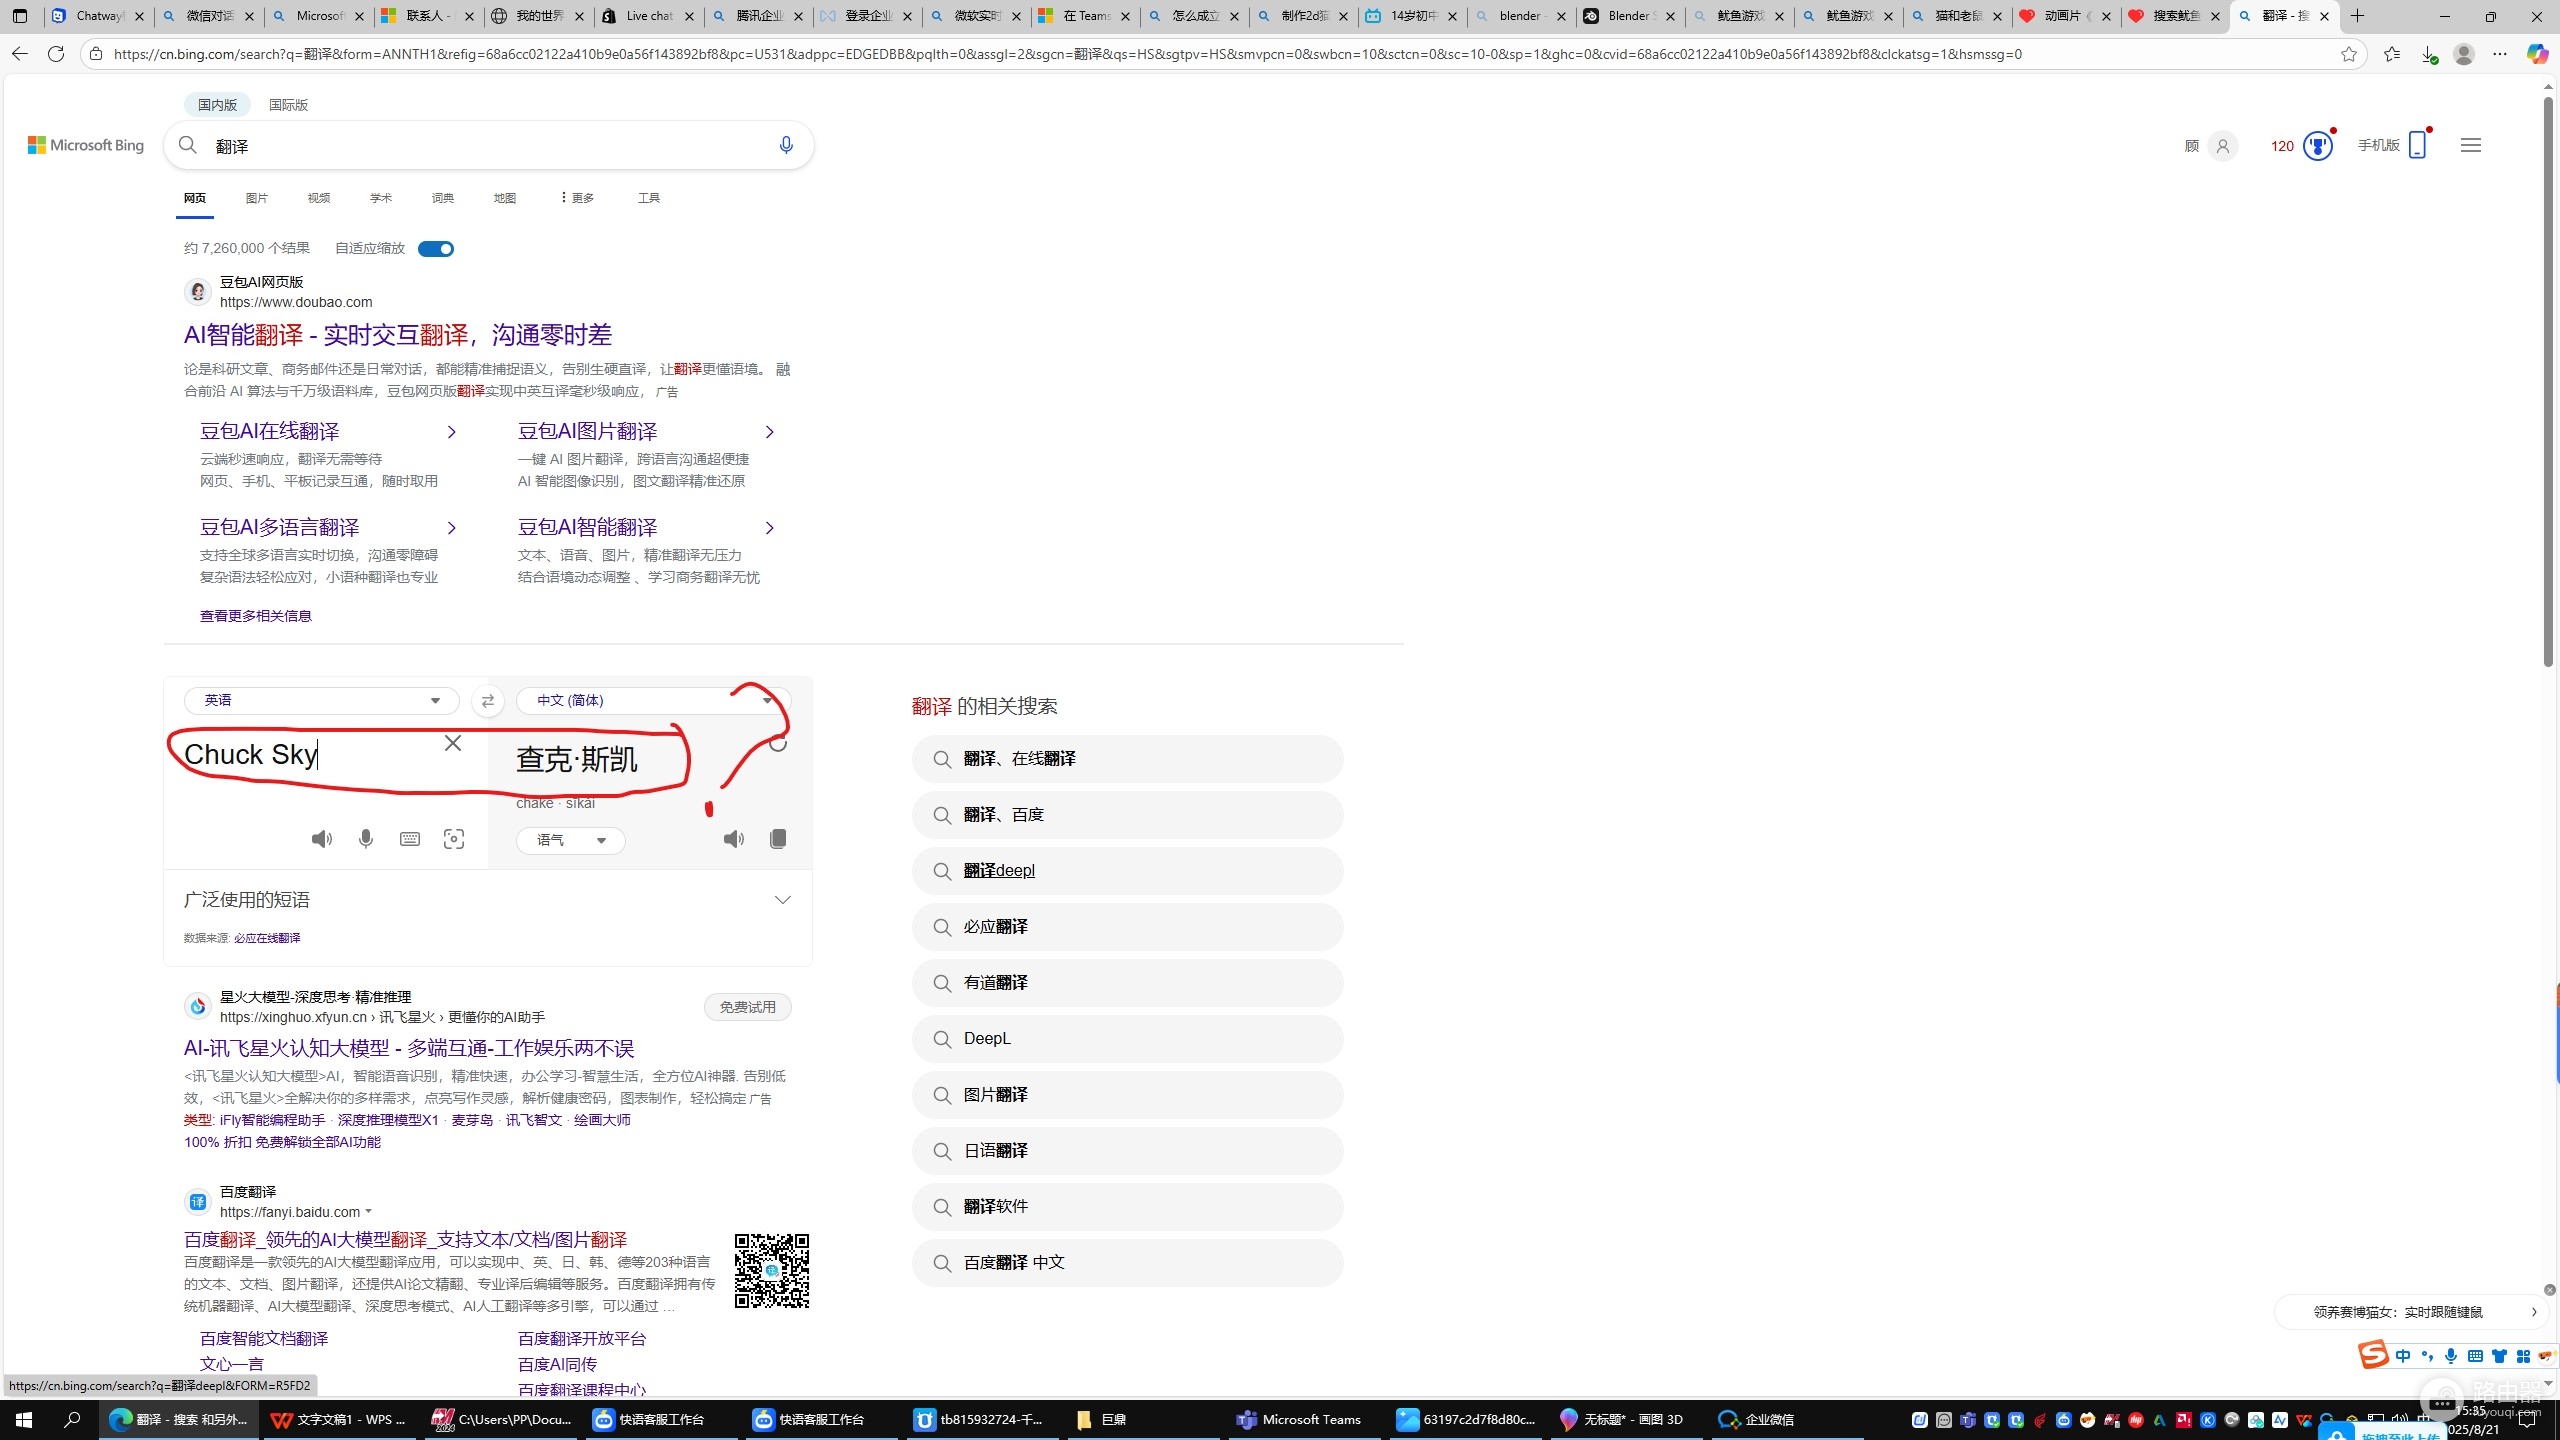
Task: Open the on-screen keyboard in translator
Action: pos(410,839)
